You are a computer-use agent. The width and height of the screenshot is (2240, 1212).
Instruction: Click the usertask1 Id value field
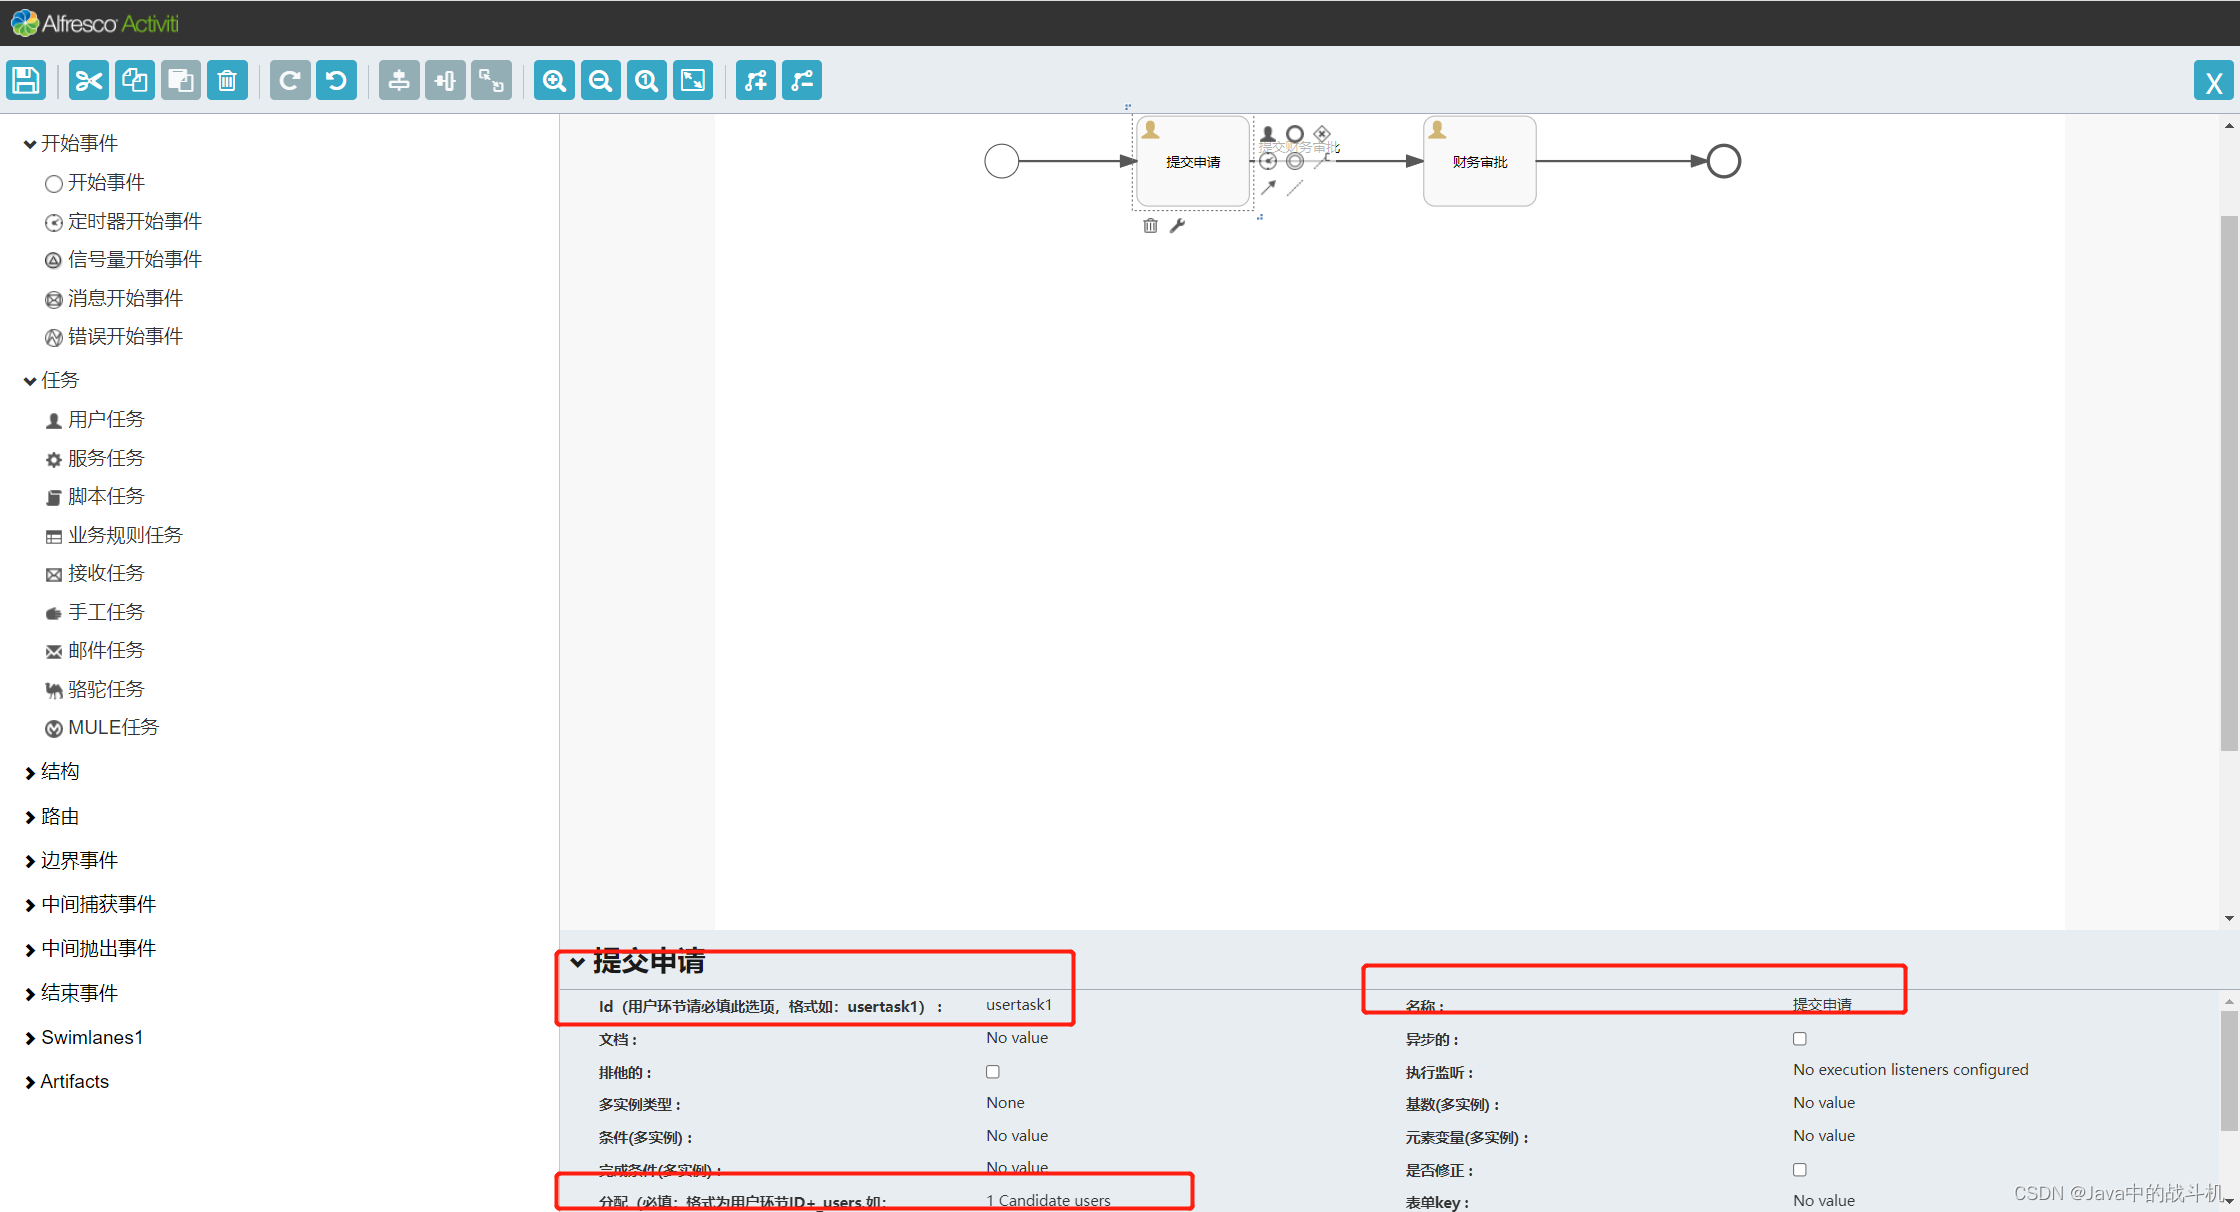point(1018,1005)
